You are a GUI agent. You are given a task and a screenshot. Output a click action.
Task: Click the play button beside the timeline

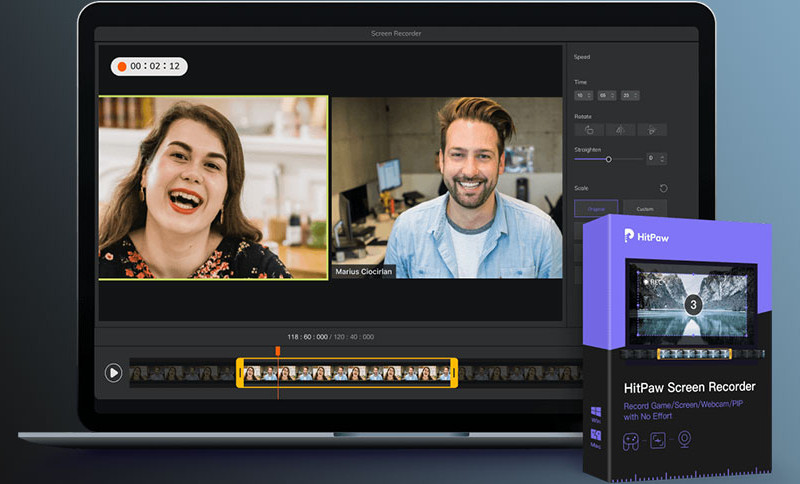click(113, 373)
